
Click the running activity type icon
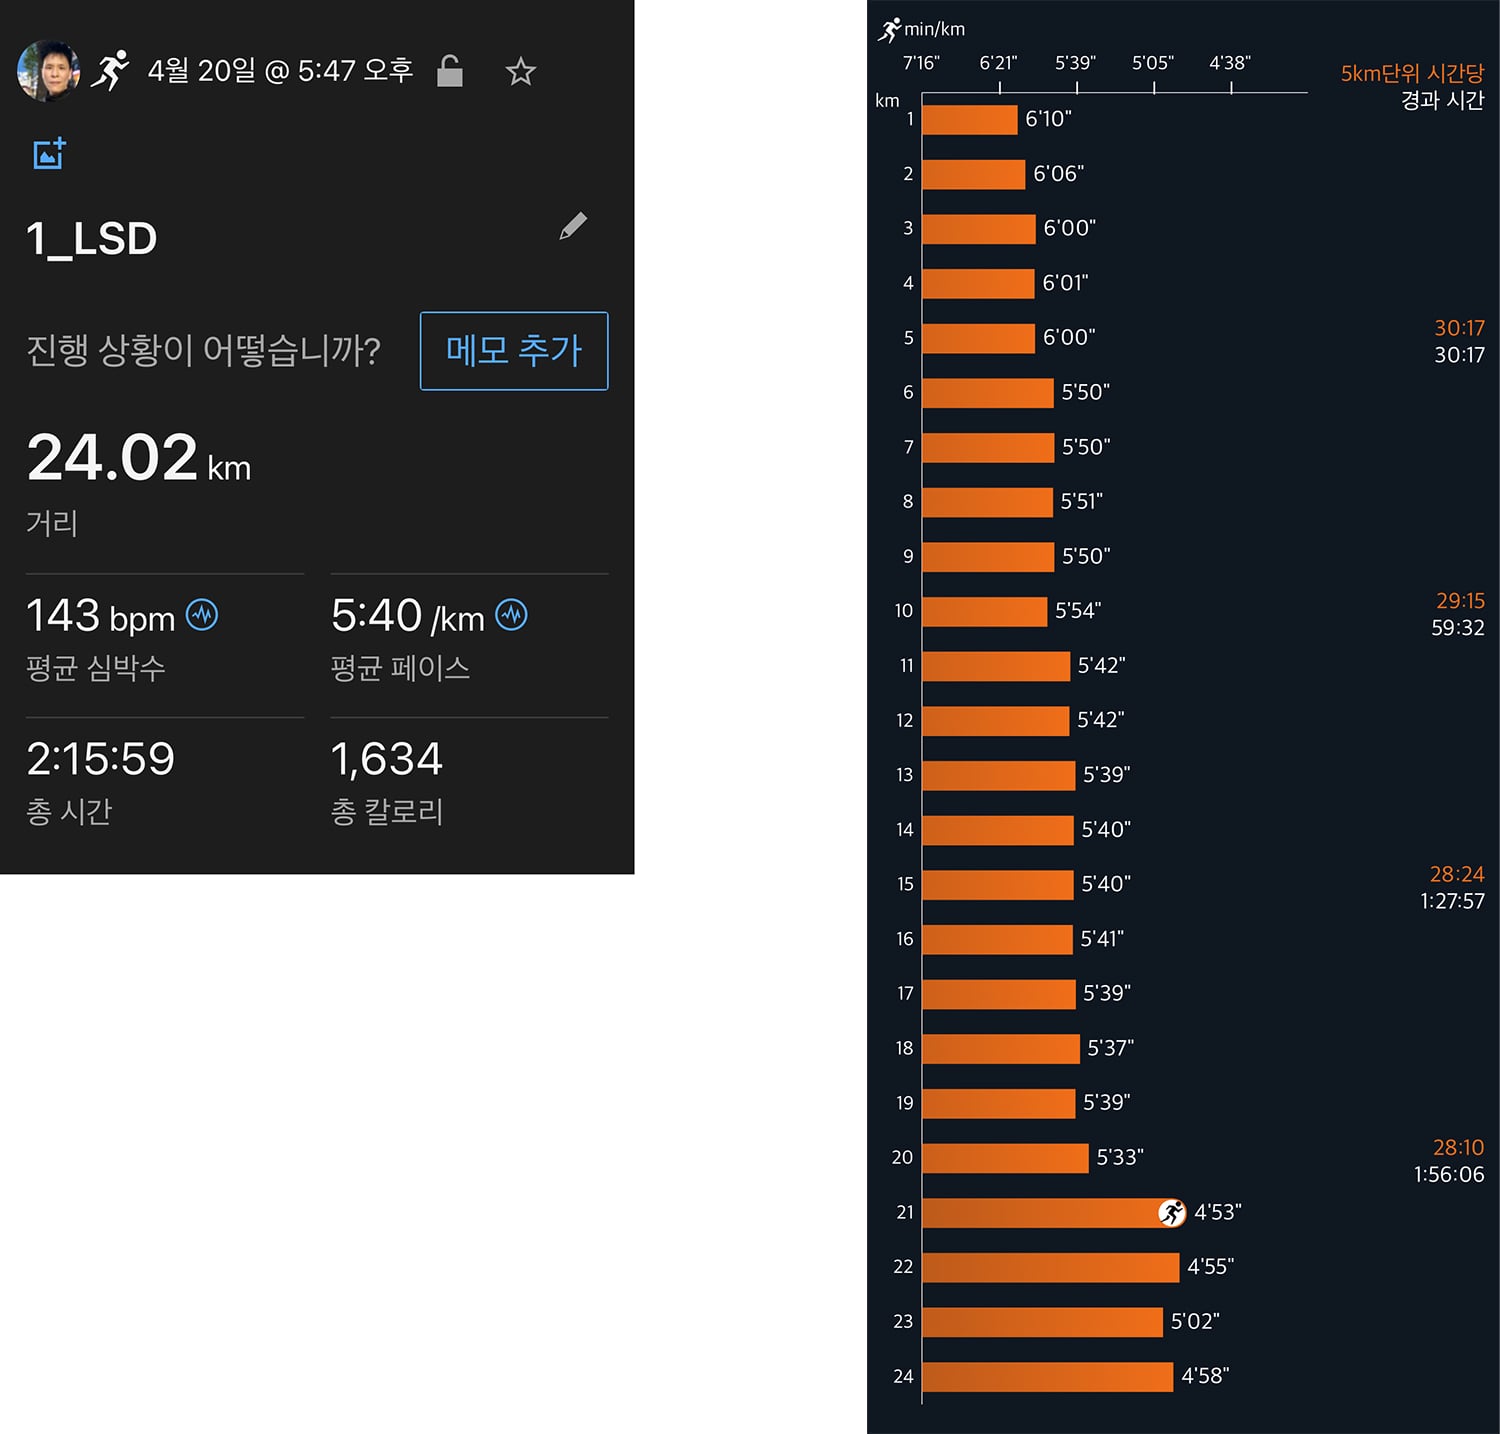(x=111, y=70)
